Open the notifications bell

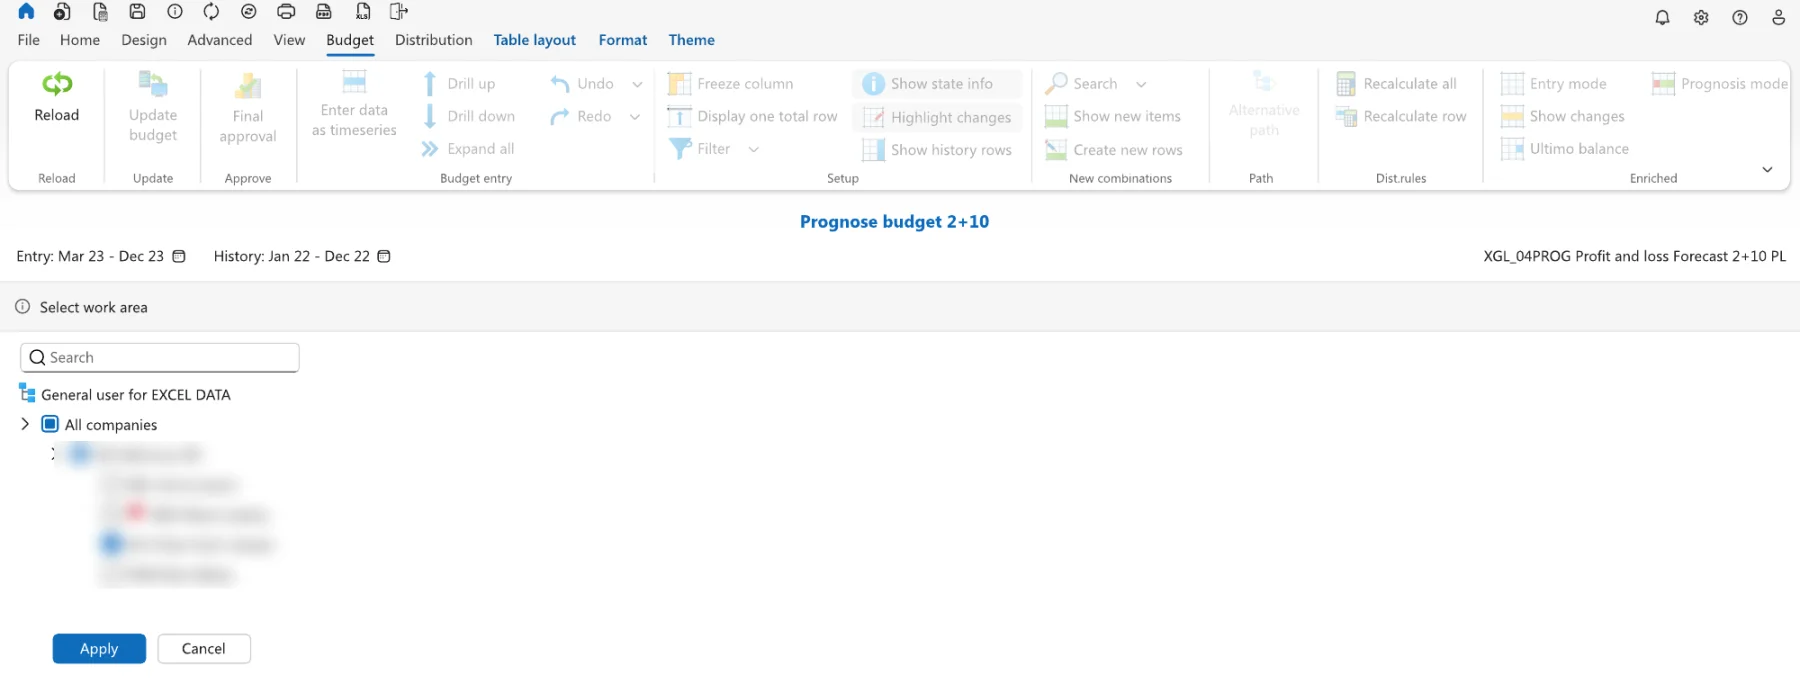(x=1662, y=18)
